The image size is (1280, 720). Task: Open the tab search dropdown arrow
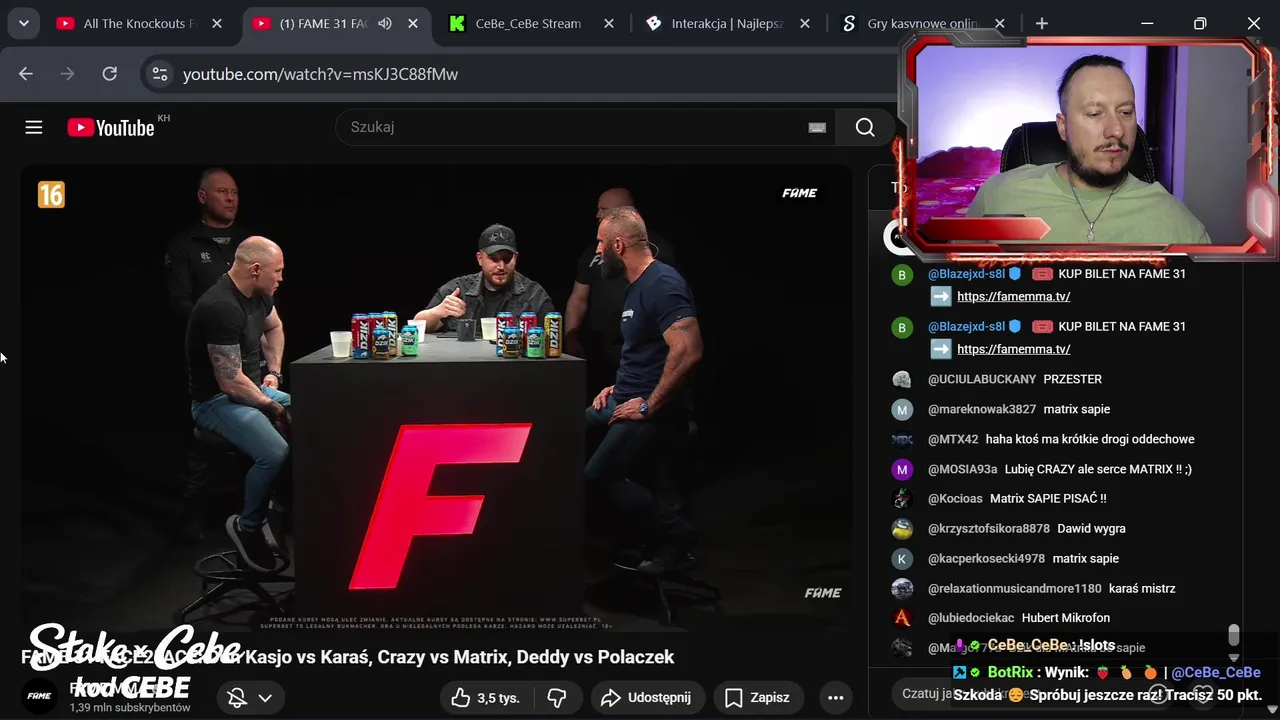click(x=23, y=23)
